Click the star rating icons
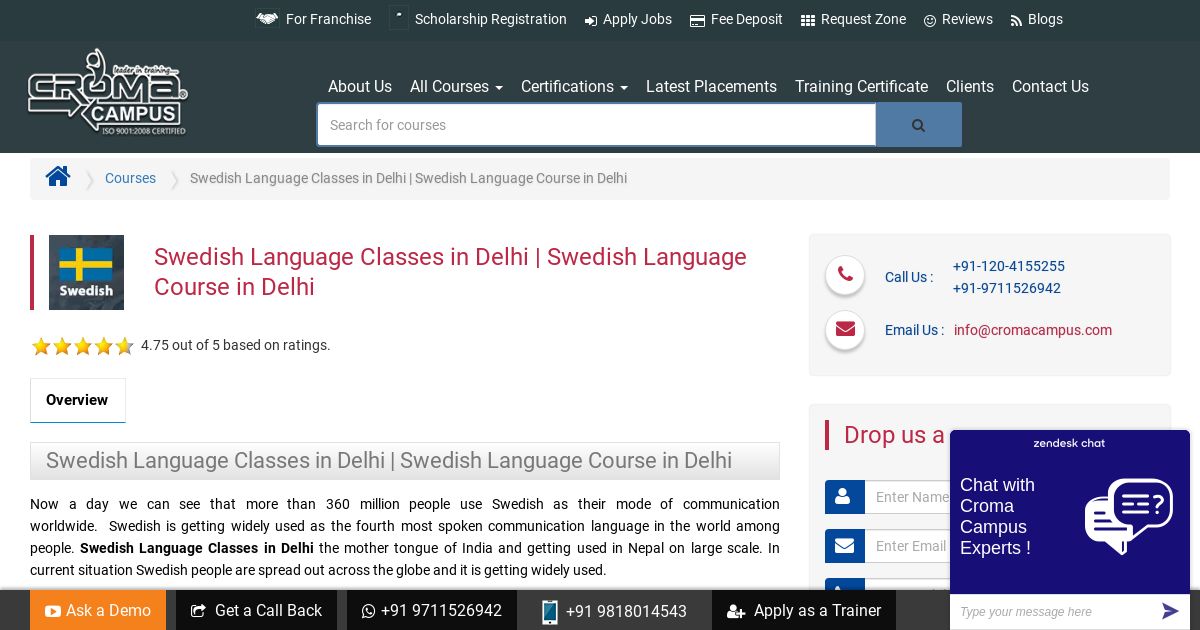Viewport: 1200px width, 630px height. point(83,346)
